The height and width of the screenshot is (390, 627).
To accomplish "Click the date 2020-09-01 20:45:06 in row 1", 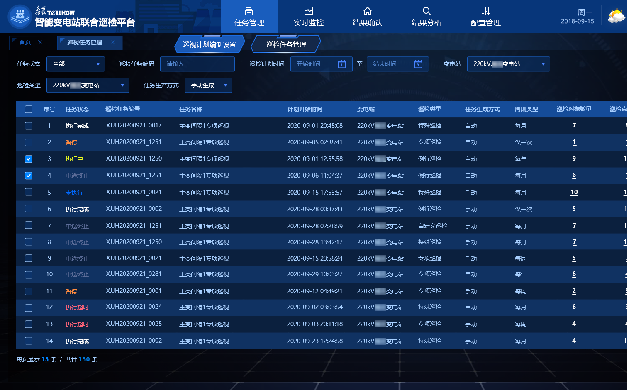I will coord(315,126).
